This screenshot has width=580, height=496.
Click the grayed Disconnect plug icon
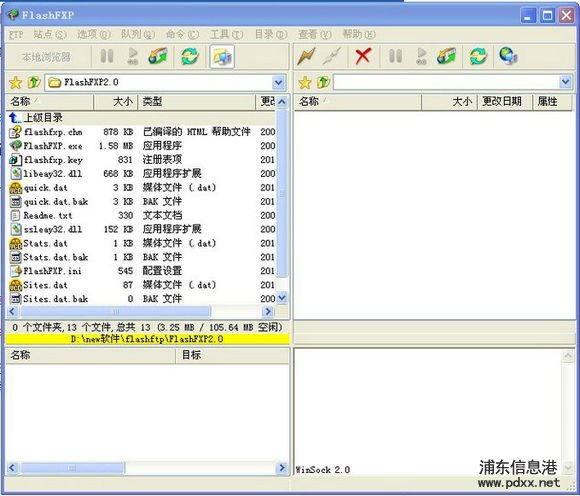(x=333, y=56)
